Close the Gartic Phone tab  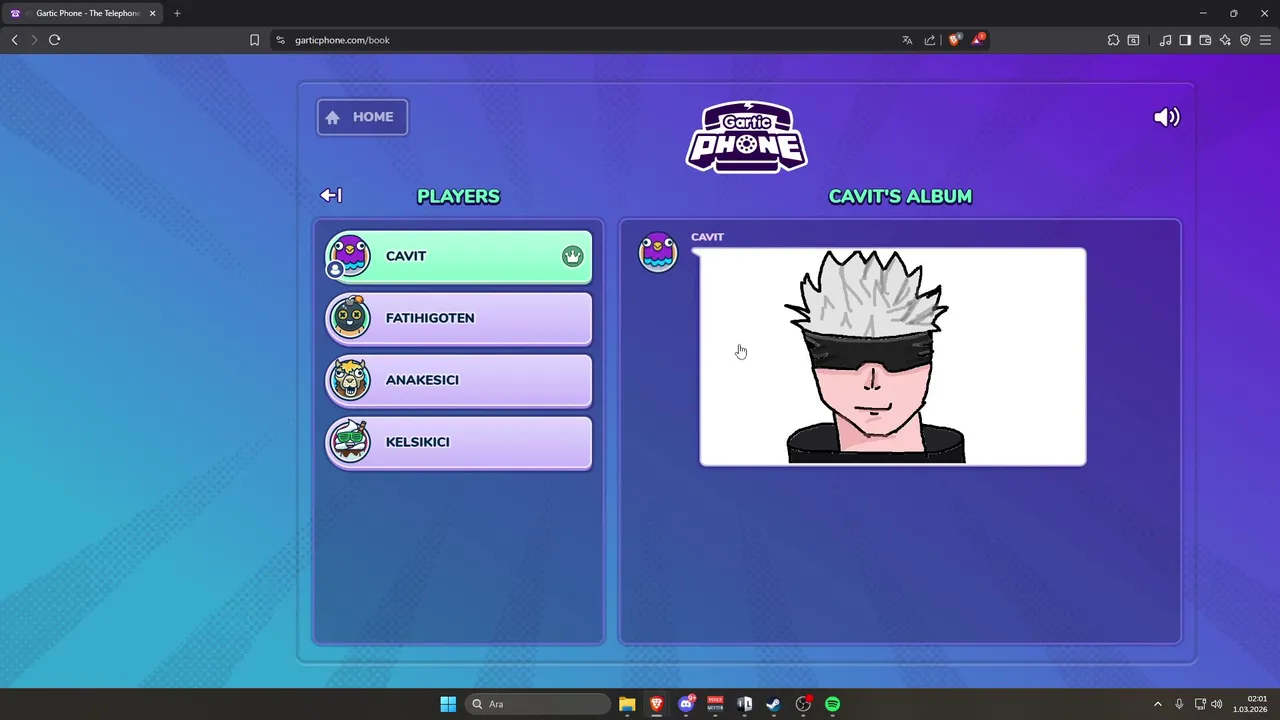click(153, 13)
